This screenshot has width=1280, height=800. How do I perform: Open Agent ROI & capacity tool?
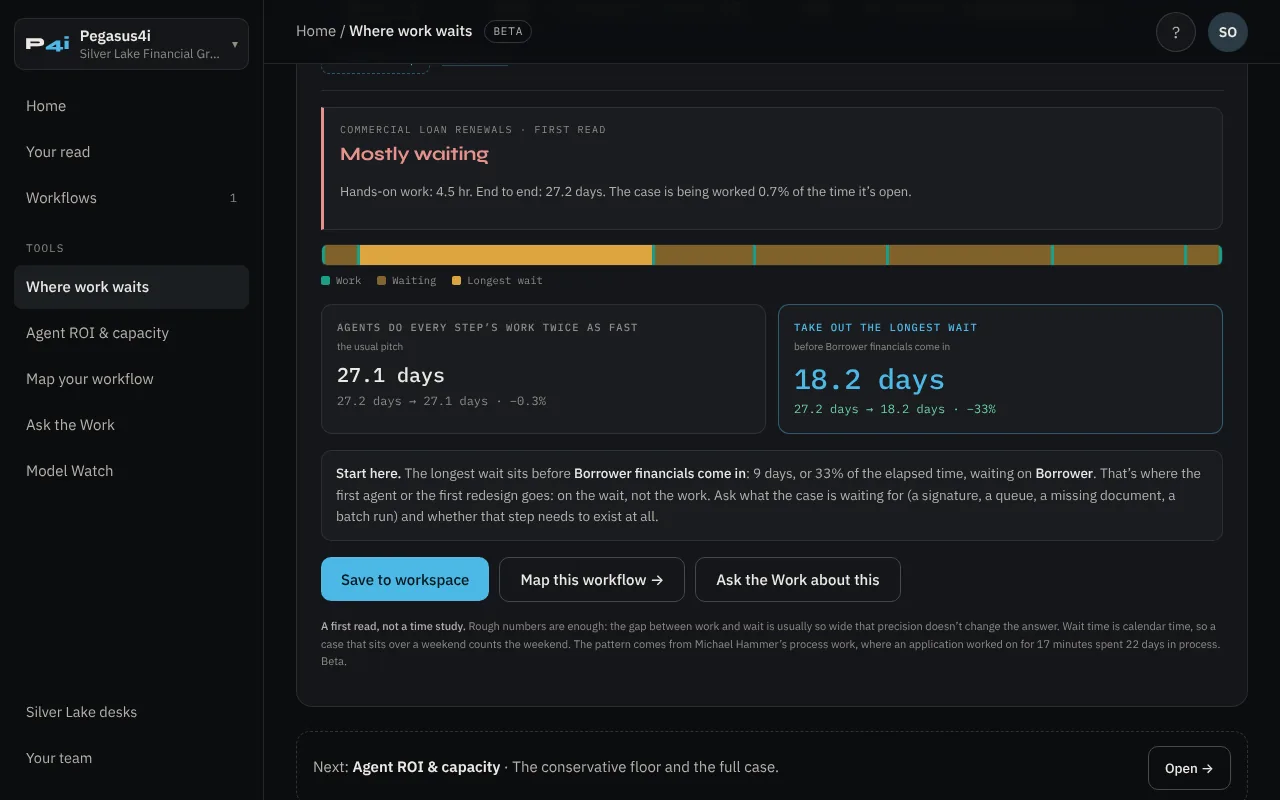pos(131,333)
